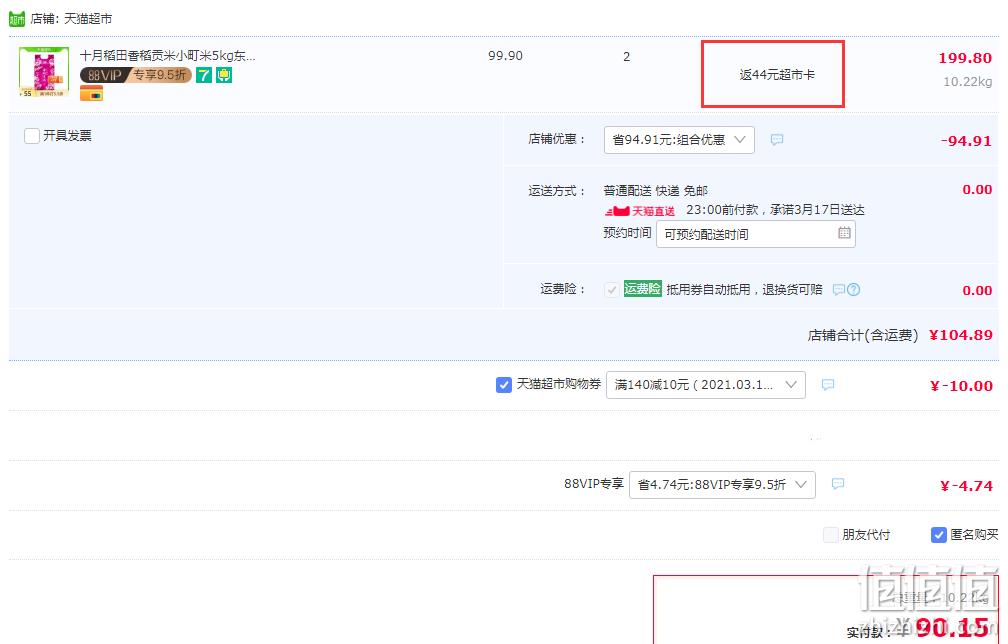Click the green 运费险 label badge
1008x644 pixels.
(642, 289)
